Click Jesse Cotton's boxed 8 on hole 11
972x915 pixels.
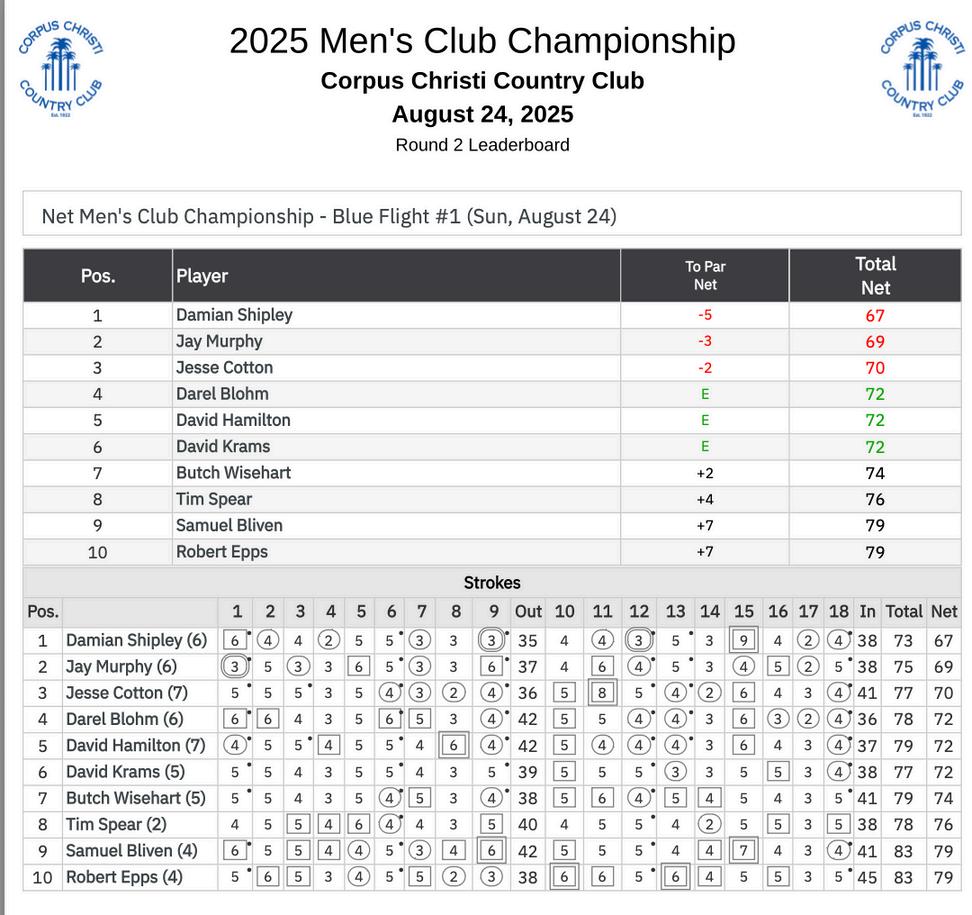click(602, 692)
